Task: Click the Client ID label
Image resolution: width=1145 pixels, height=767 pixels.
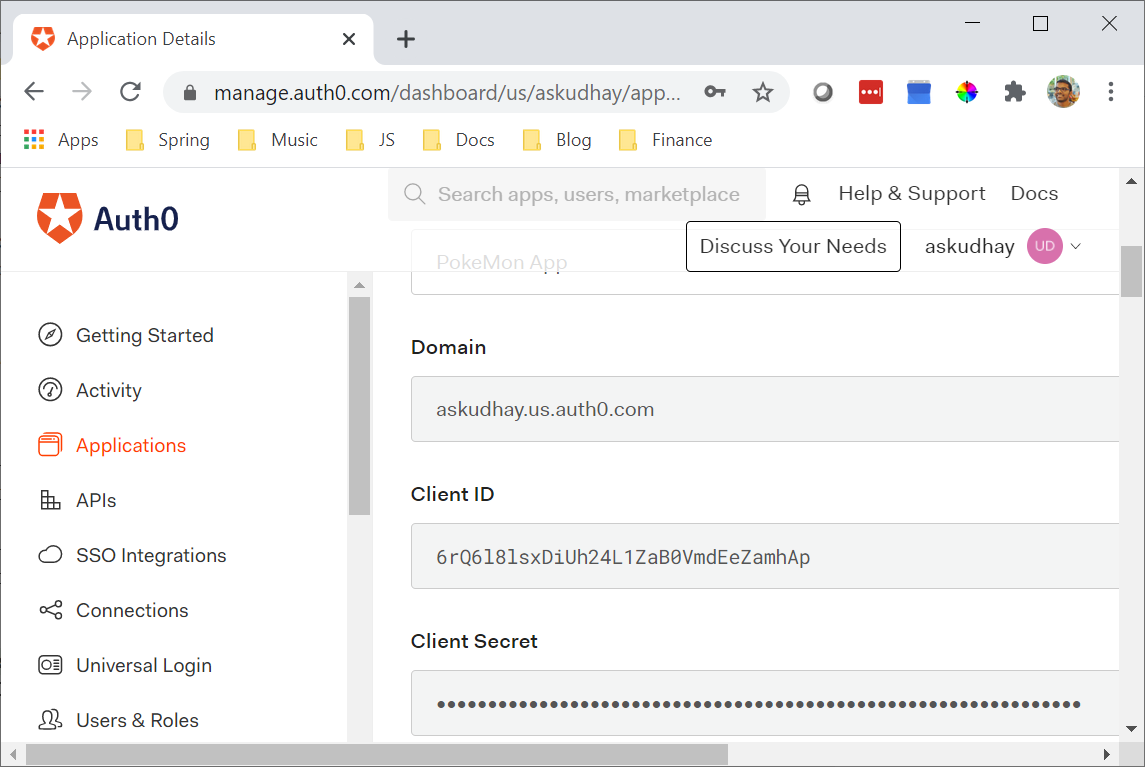Action: (x=452, y=495)
